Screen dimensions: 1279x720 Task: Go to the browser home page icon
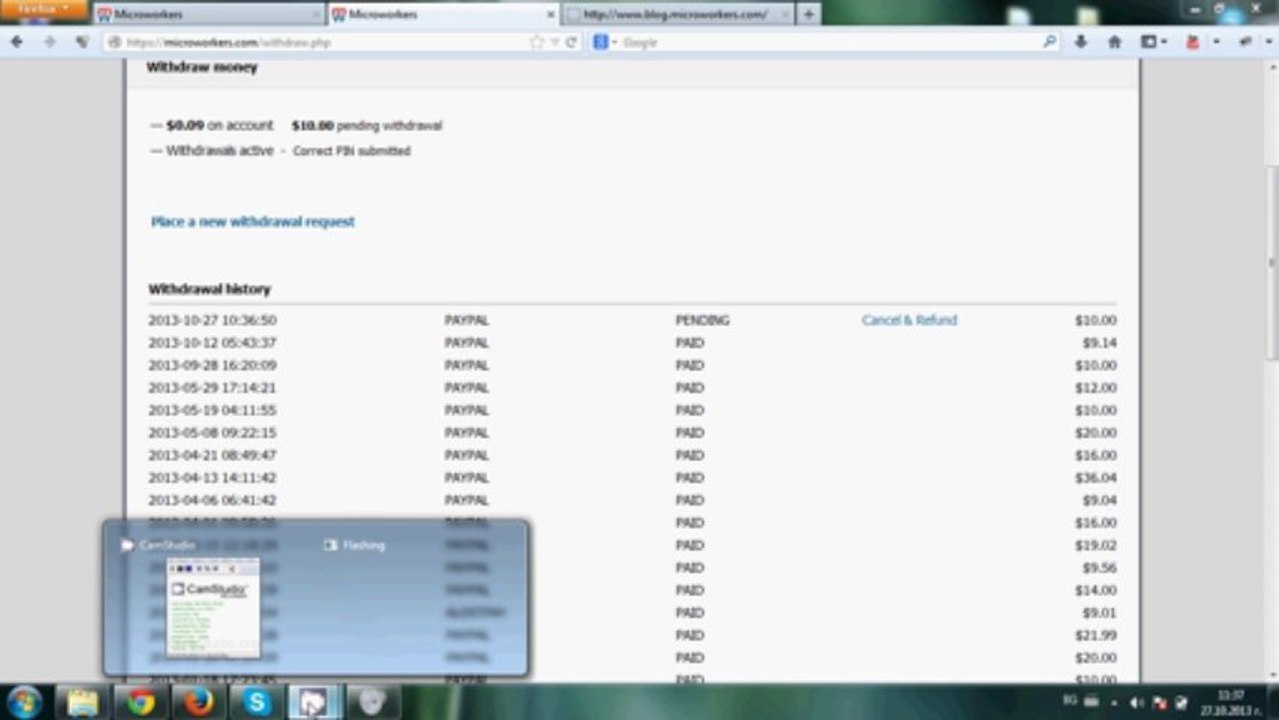click(x=1114, y=42)
